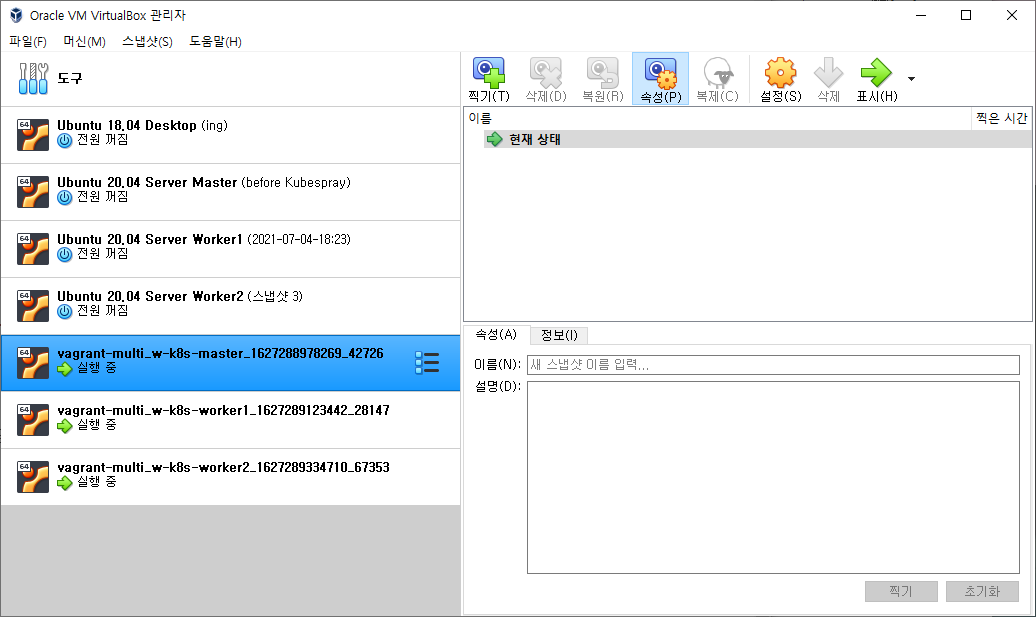The image size is (1036, 617).
Task: Maximize the VirtualBox Manager window
Action: click(966, 15)
